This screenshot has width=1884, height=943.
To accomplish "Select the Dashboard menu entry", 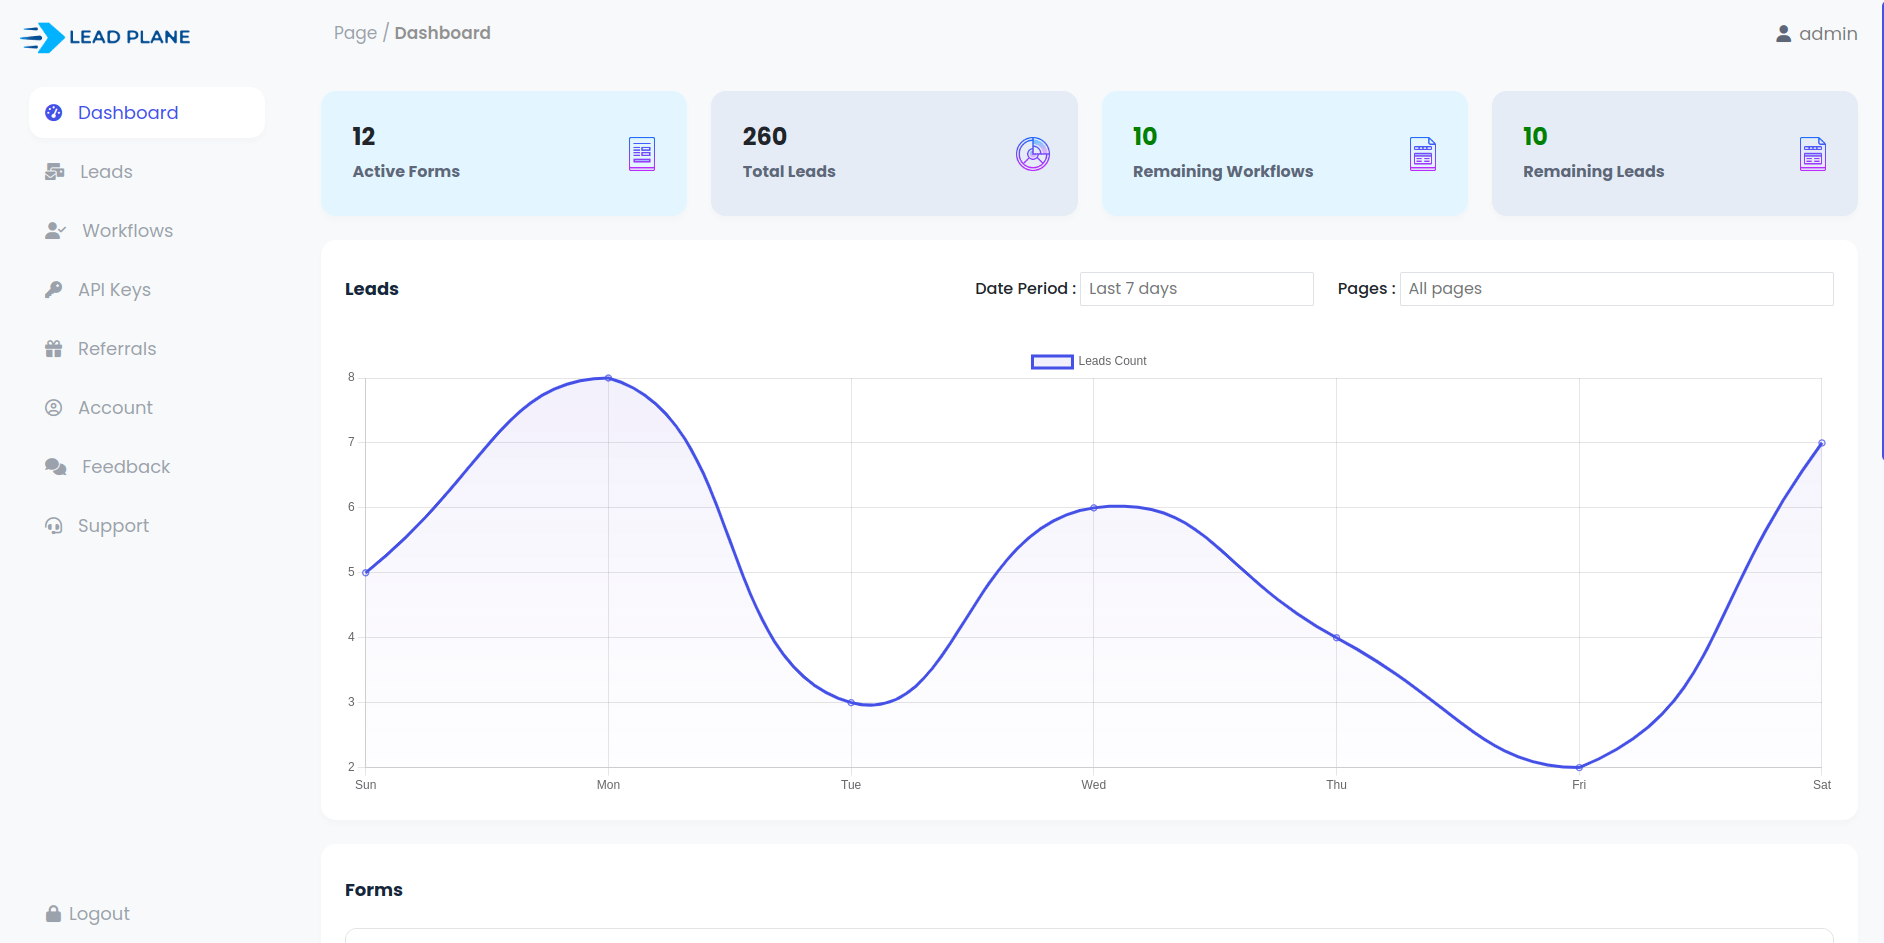I will coord(128,112).
